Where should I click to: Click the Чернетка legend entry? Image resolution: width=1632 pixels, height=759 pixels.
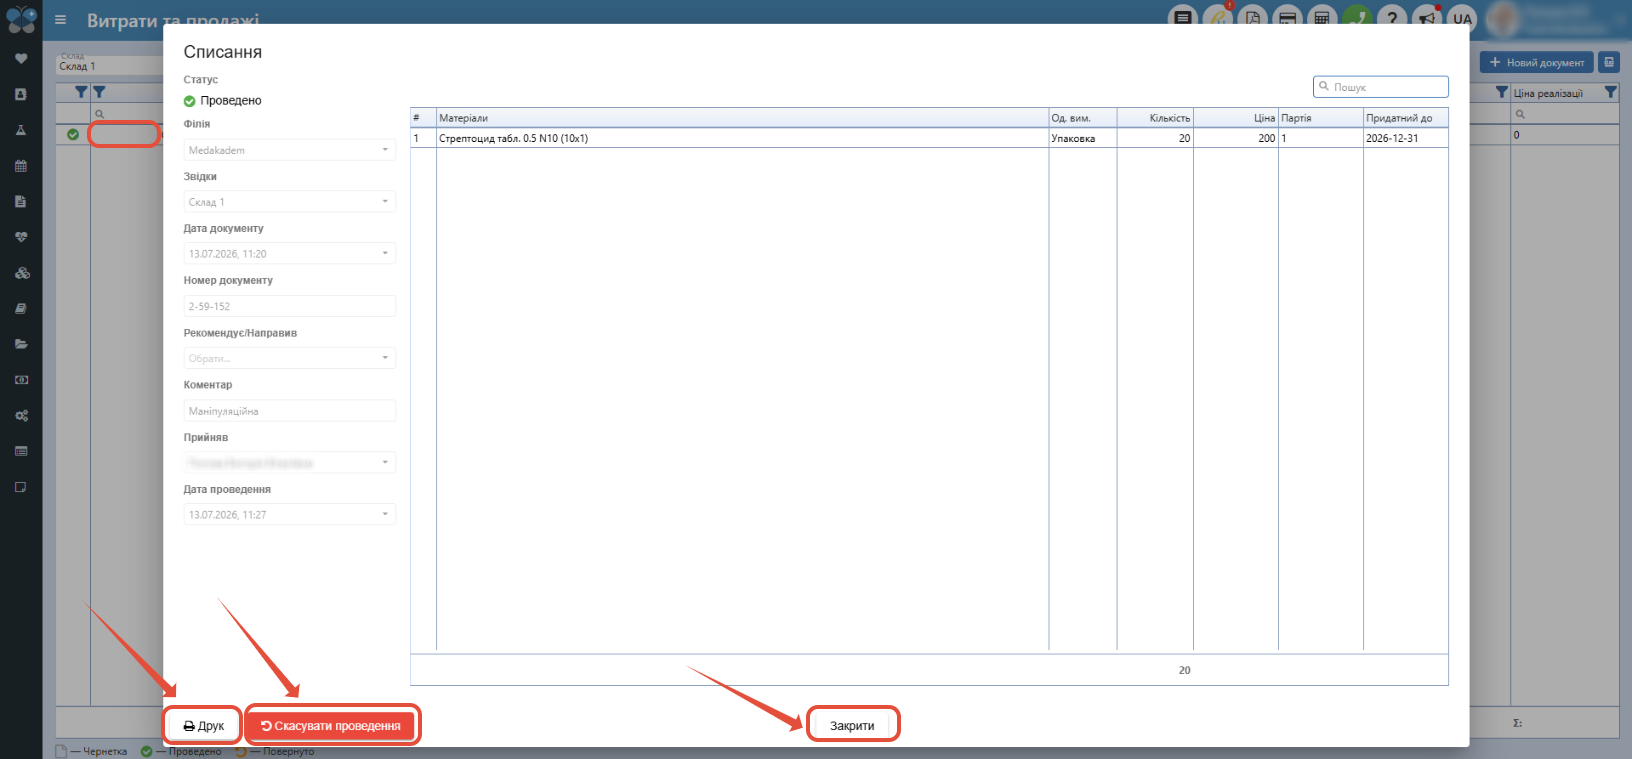point(92,752)
